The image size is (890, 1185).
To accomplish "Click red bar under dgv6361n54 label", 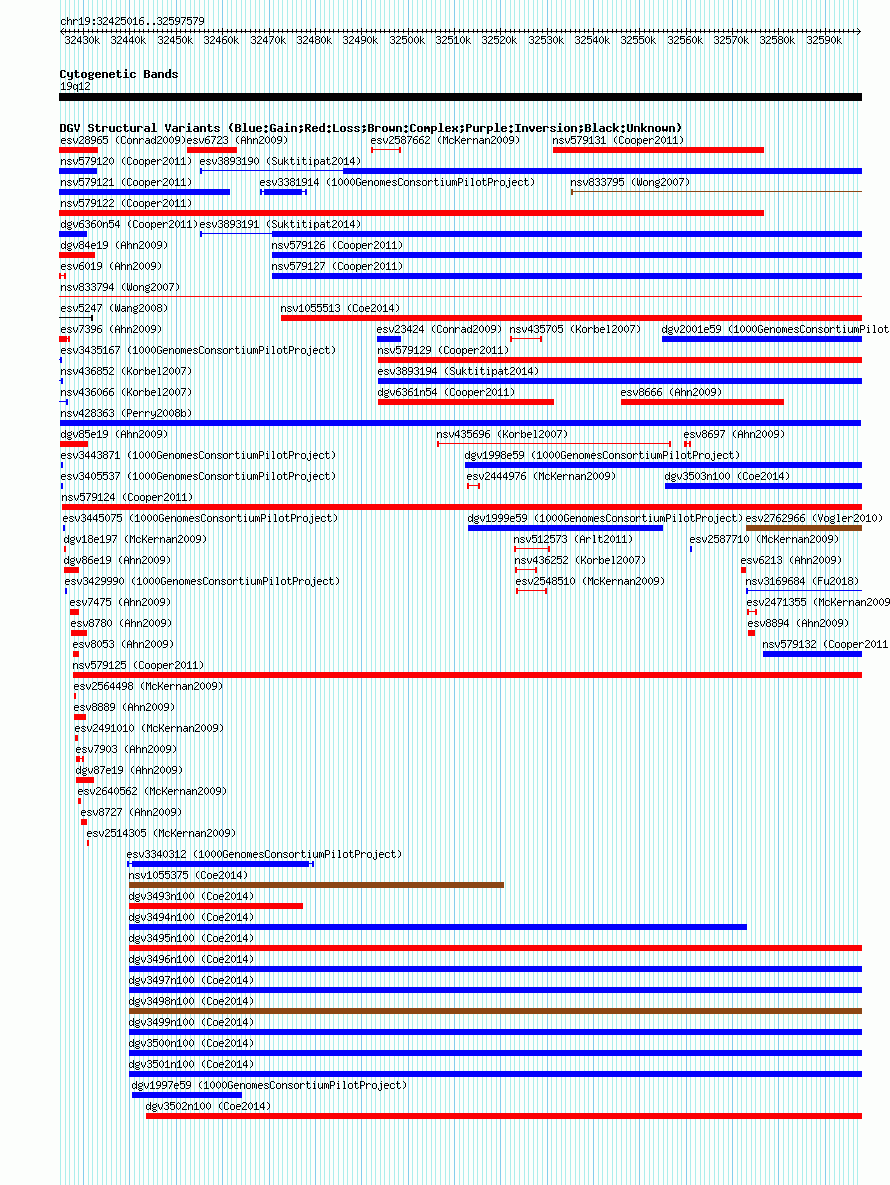I will click(465, 402).
